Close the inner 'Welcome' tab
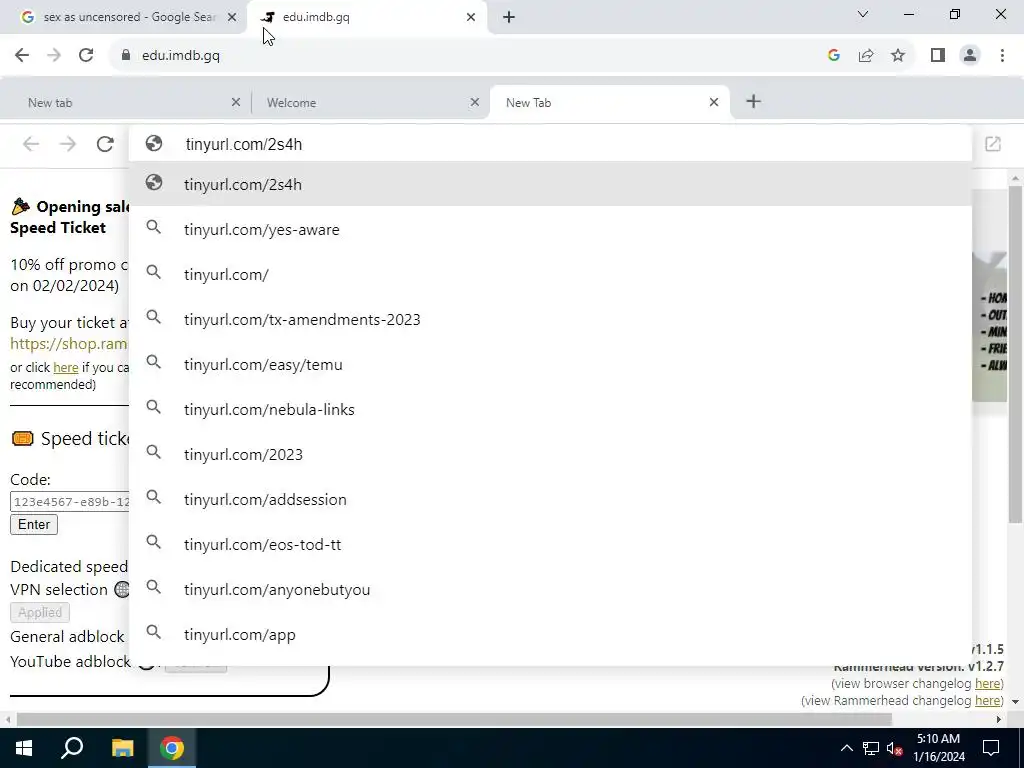Image resolution: width=1024 pixels, height=768 pixels. [475, 103]
